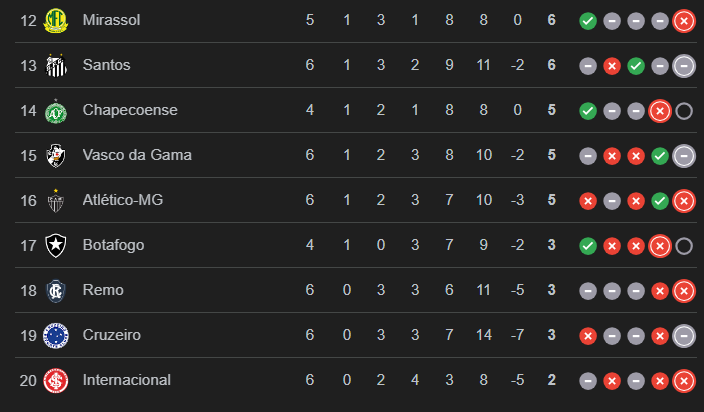The width and height of the screenshot is (704, 412).
Task: Click Mirassol's first green win indicator
Action: (x=588, y=20)
